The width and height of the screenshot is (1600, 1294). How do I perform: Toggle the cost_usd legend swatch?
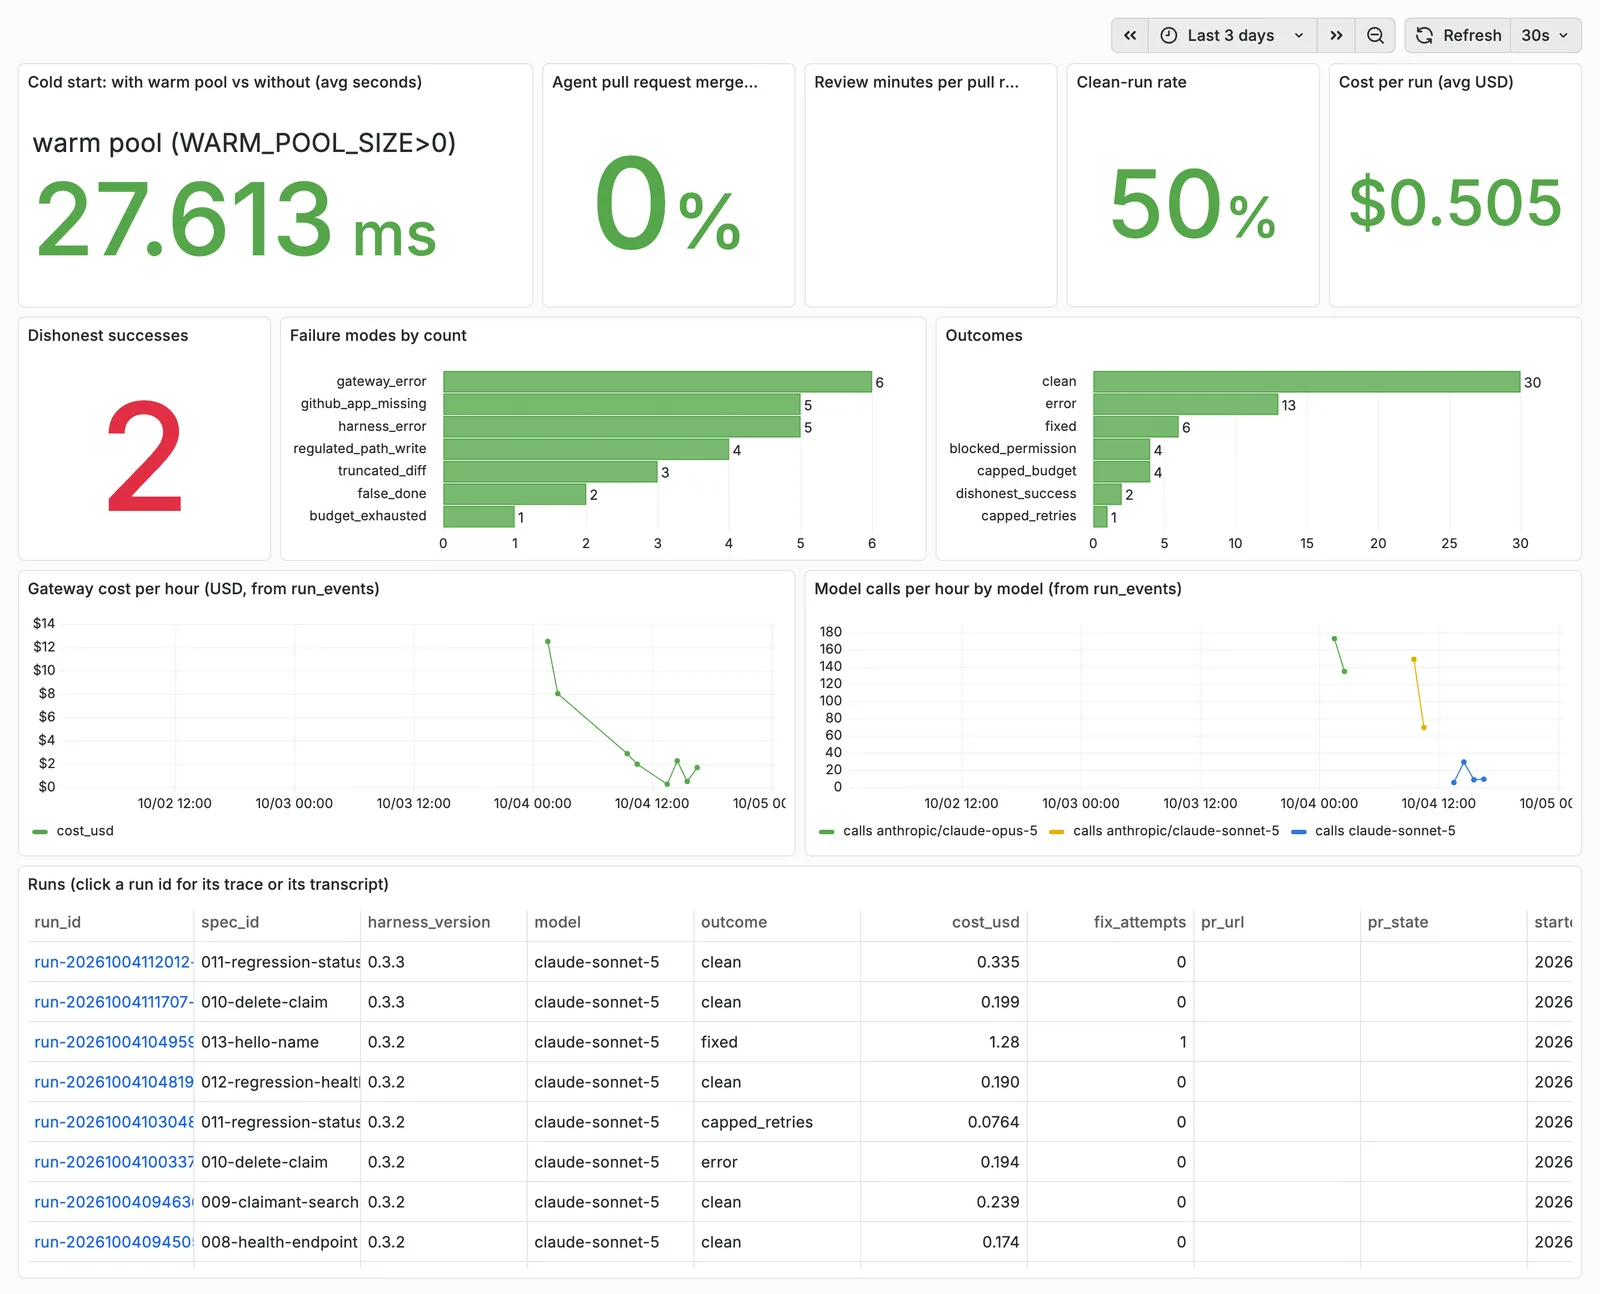coord(40,831)
